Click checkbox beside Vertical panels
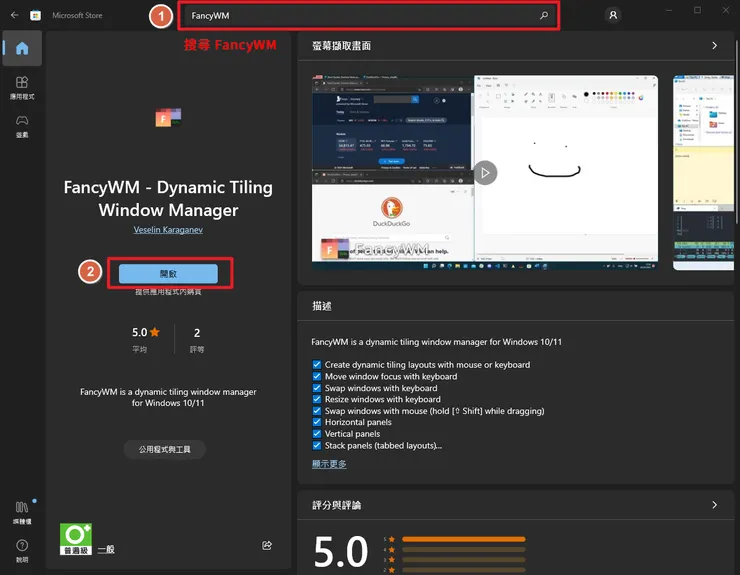Viewport: 740px width, 575px height. [317, 433]
